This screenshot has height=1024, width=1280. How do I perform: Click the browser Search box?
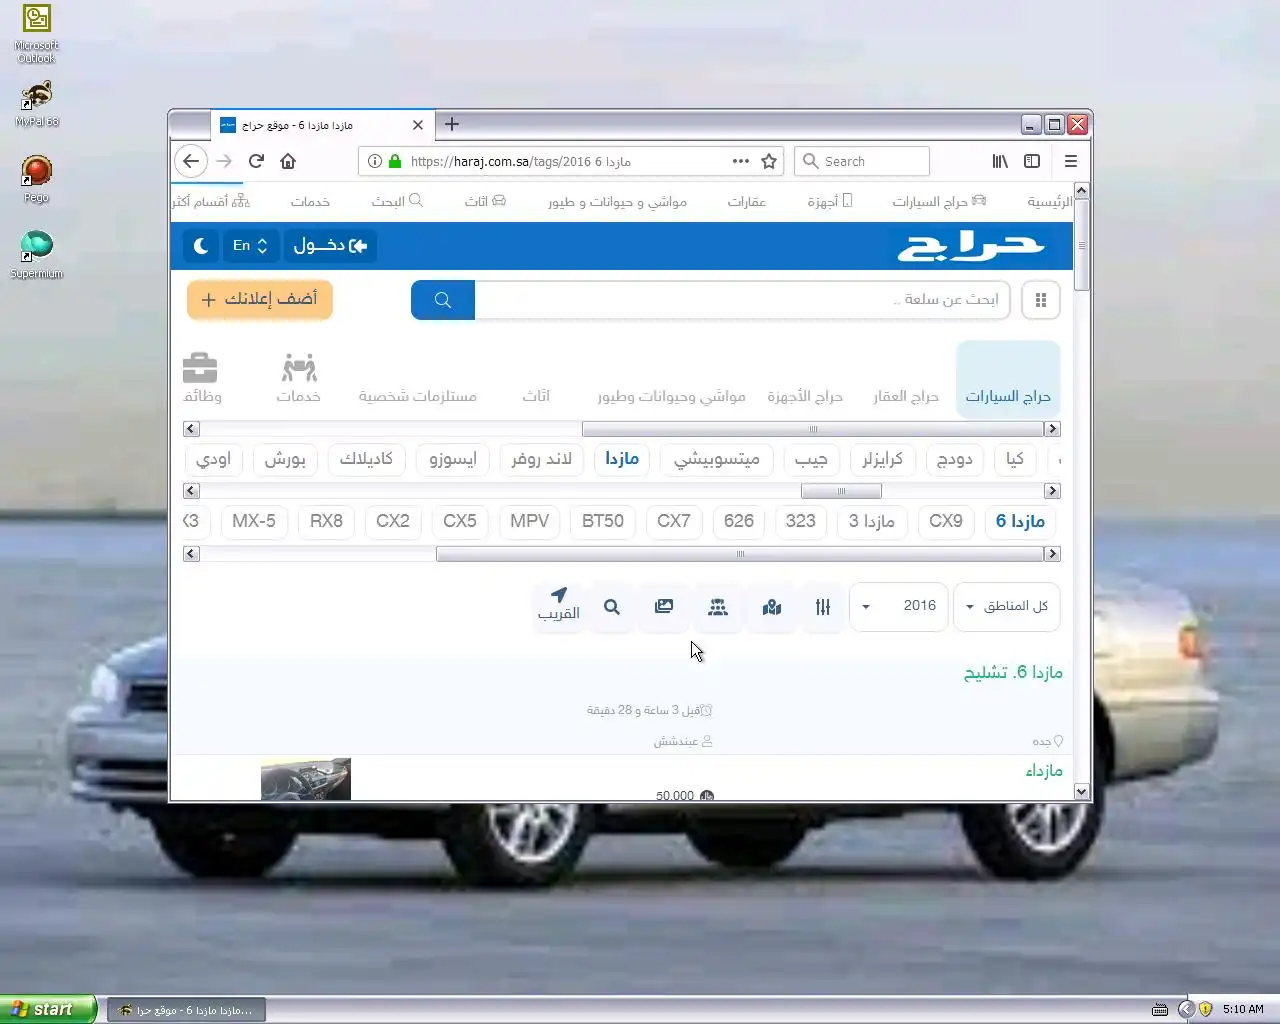coord(862,161)
